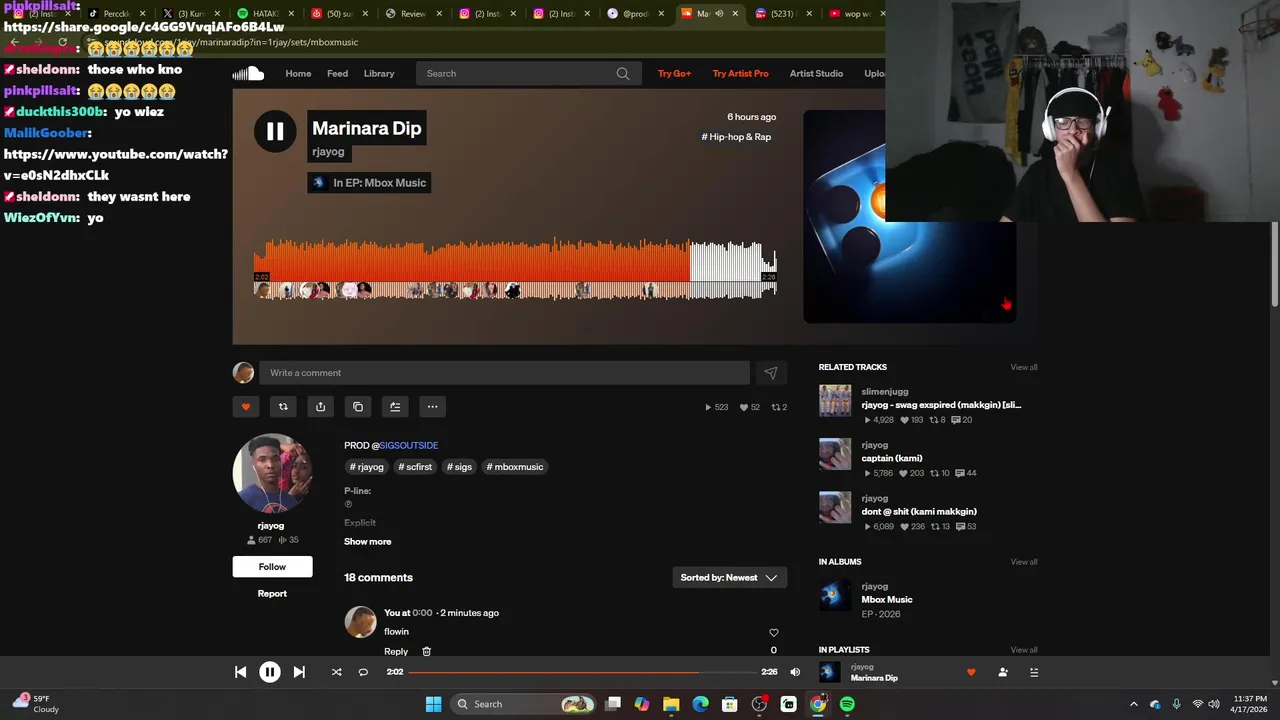Like the 'flowin' comment heart
Image resolution: width=1280 pixels, height=720 pixels.
coord(773,633)
